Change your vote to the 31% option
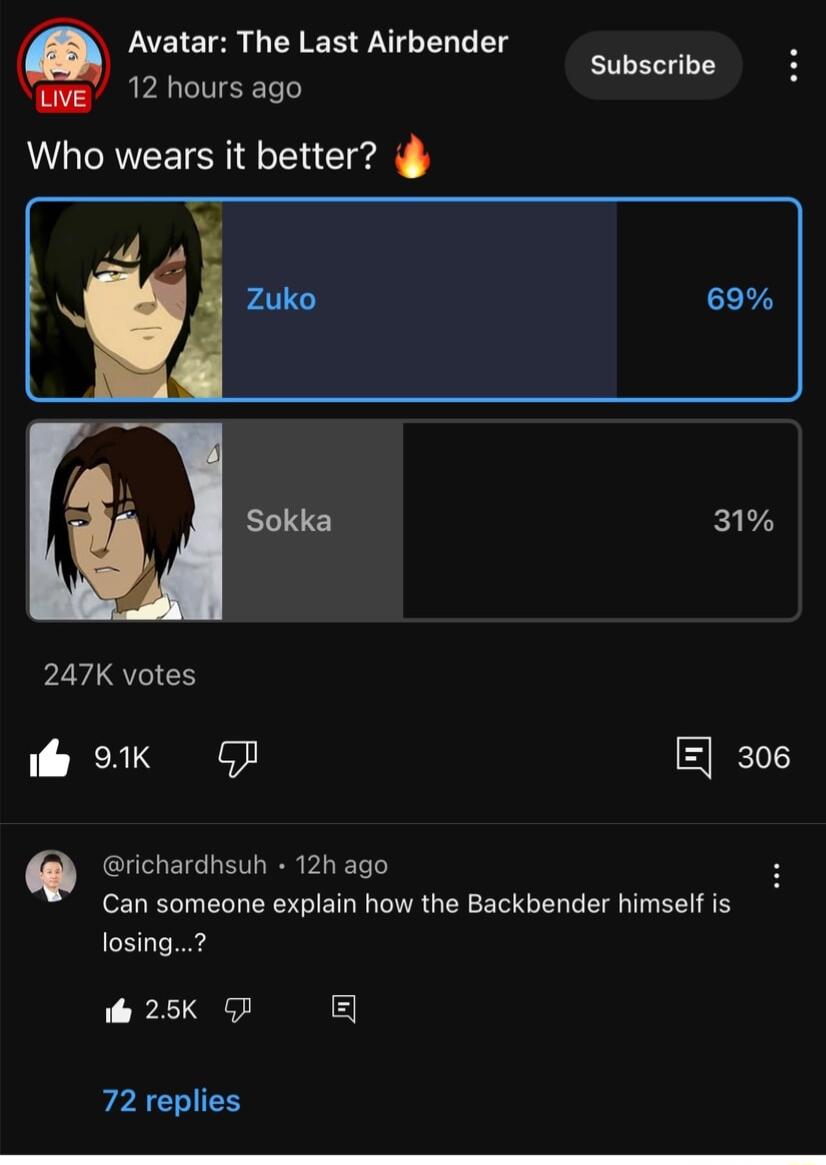The height and width of the screenshot is (1165, 826). pos(413,519)
